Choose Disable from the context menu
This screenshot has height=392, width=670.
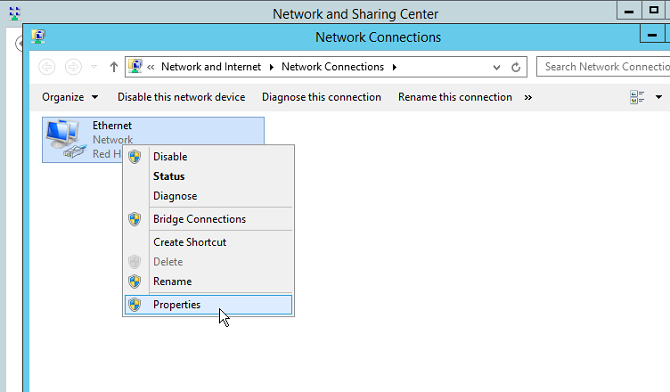point(208,157)
